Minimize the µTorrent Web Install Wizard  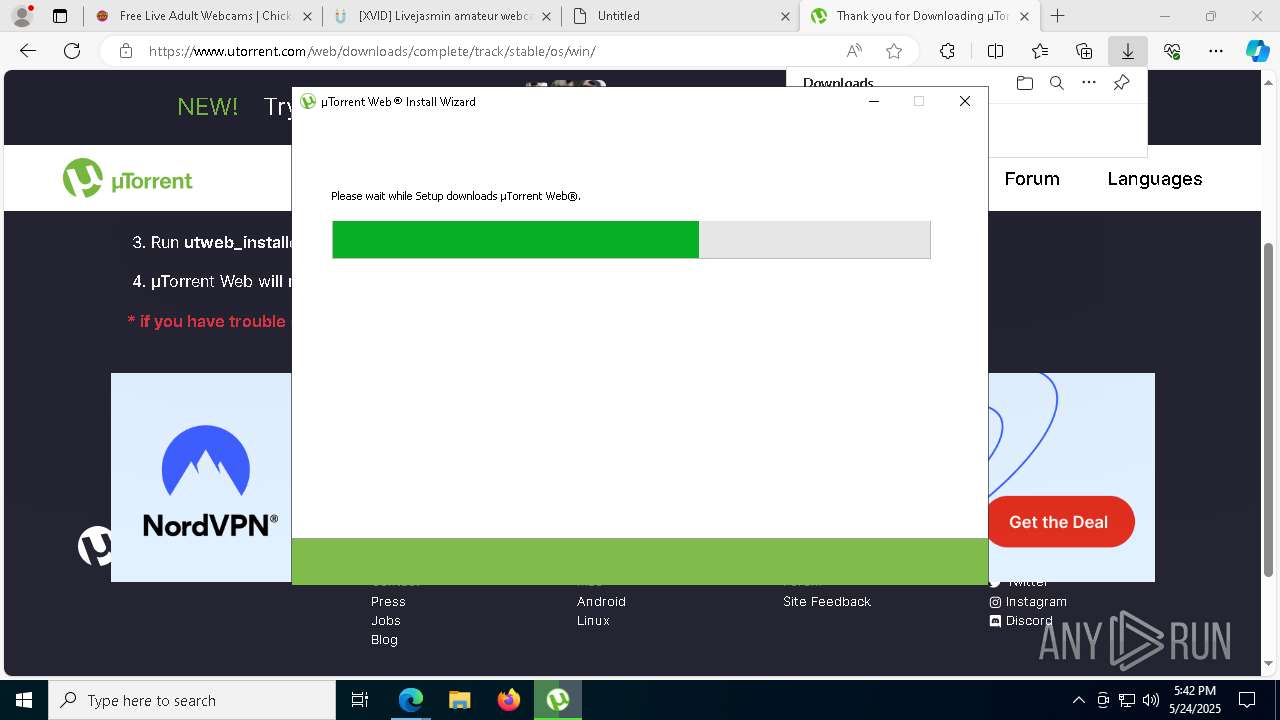(874, 101)
